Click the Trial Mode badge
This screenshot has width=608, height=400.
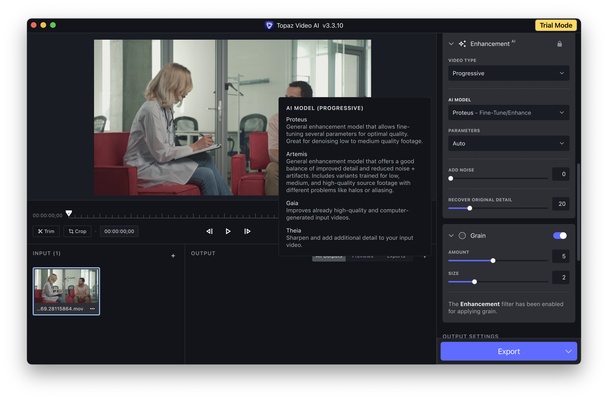tap(556, 25)
